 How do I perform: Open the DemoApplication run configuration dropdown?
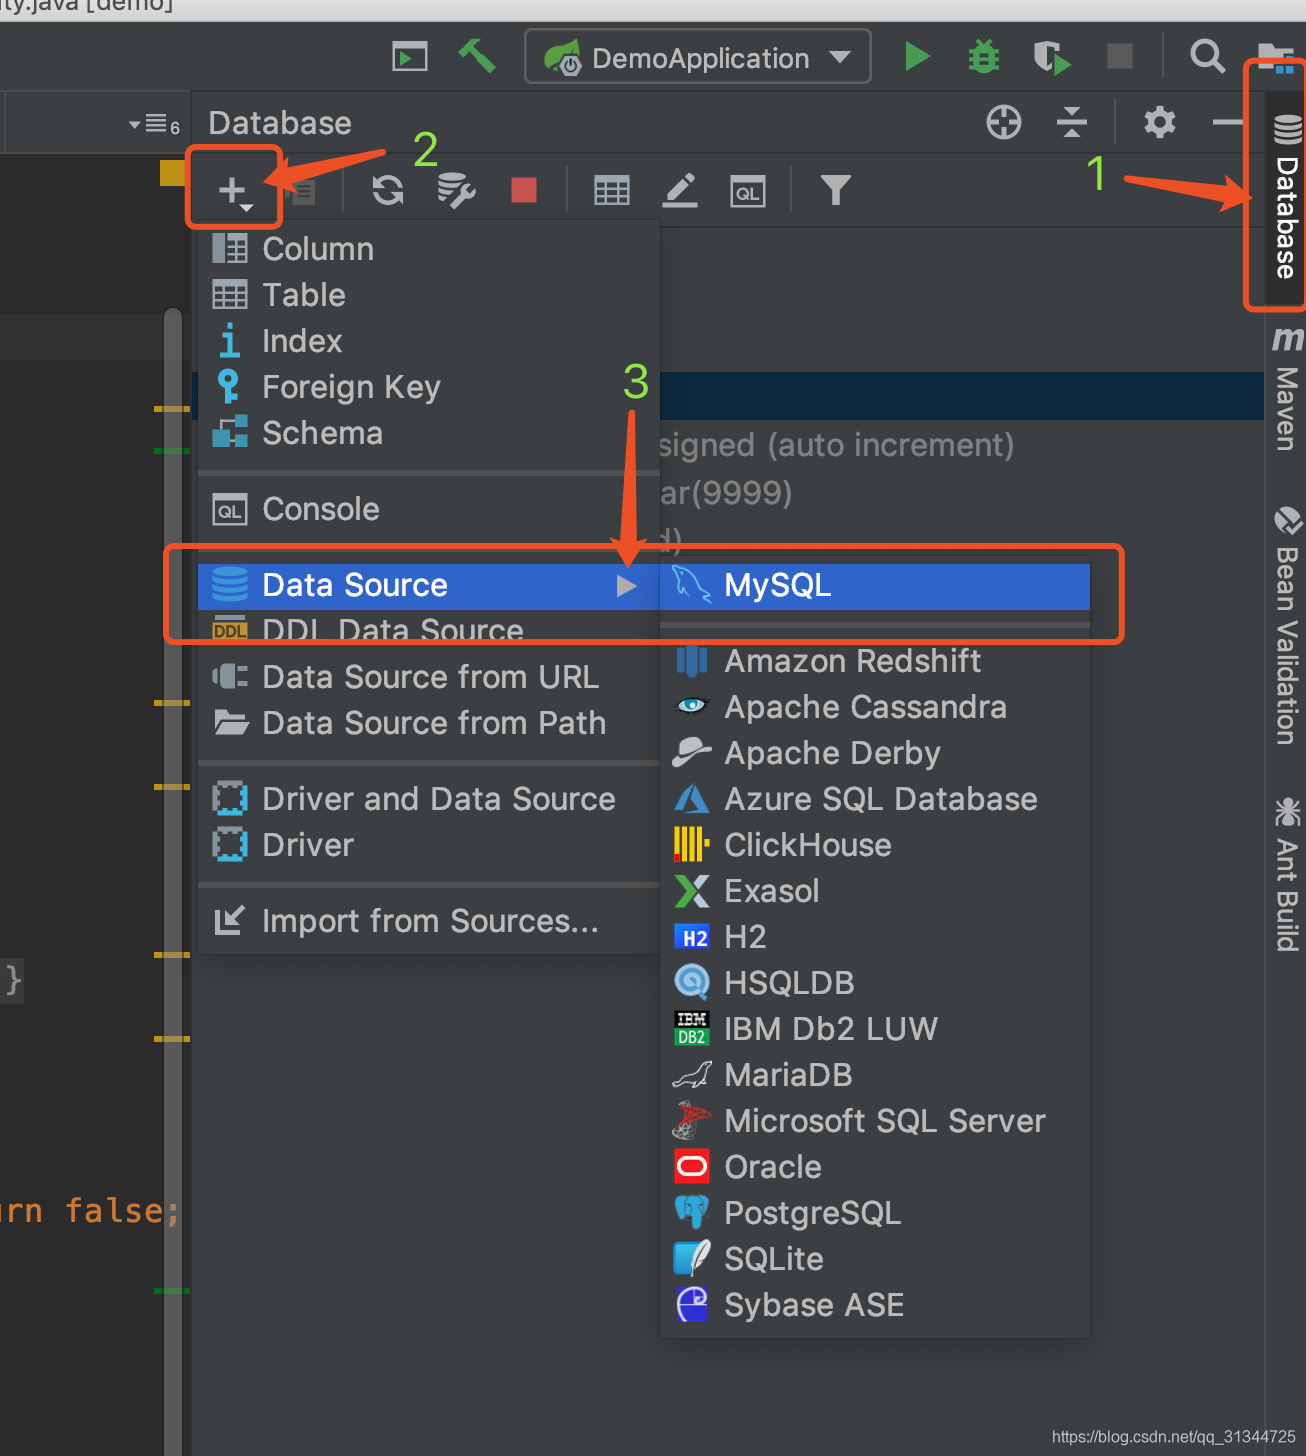698,57
